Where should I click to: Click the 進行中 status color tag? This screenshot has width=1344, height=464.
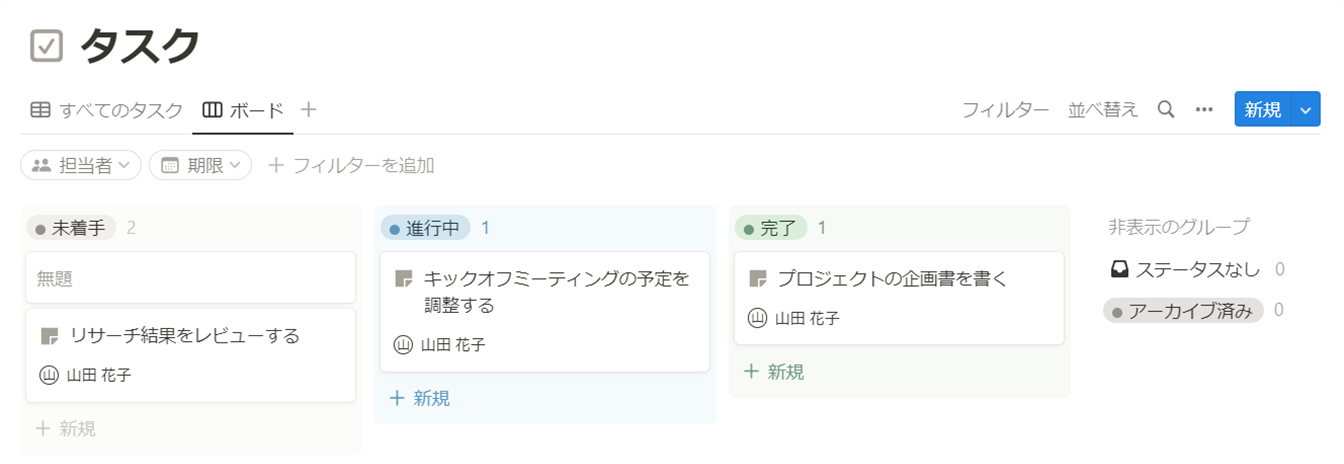click(425, 228)
